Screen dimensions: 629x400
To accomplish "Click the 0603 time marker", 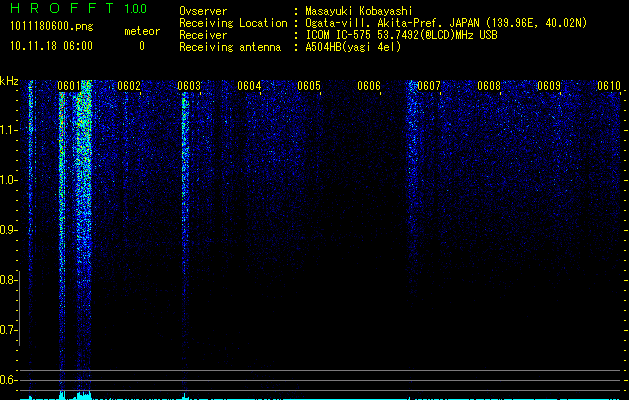I will (x=189, y=86).
